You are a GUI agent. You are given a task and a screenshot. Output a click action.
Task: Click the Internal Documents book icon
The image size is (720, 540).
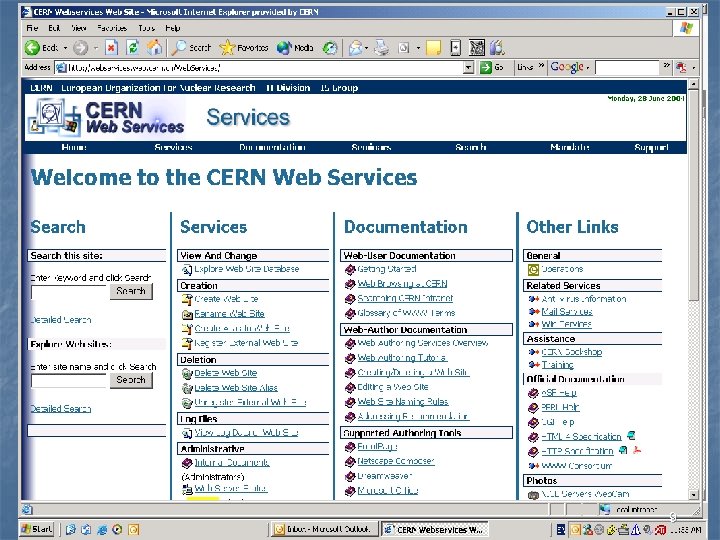pos(187,463)
